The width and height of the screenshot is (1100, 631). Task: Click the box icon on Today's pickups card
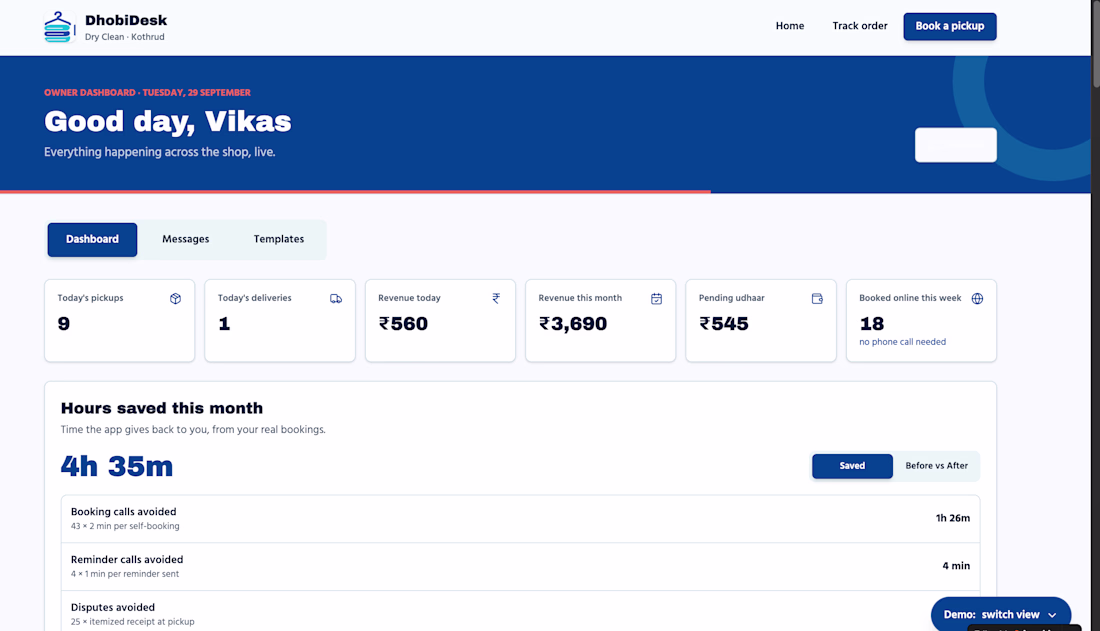click(x=175, y=299)
